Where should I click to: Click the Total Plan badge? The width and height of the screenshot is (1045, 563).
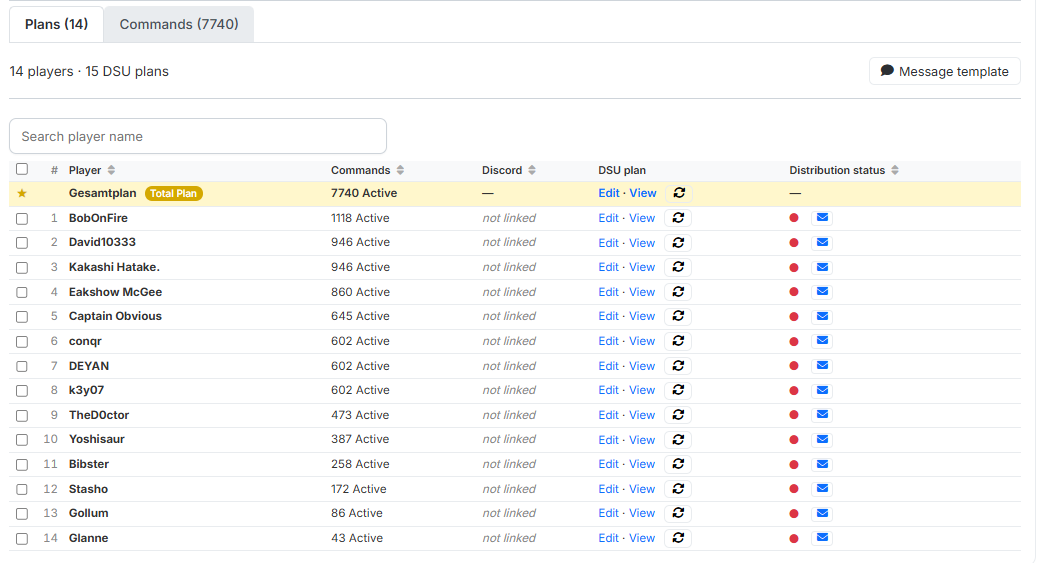[173, 193]
